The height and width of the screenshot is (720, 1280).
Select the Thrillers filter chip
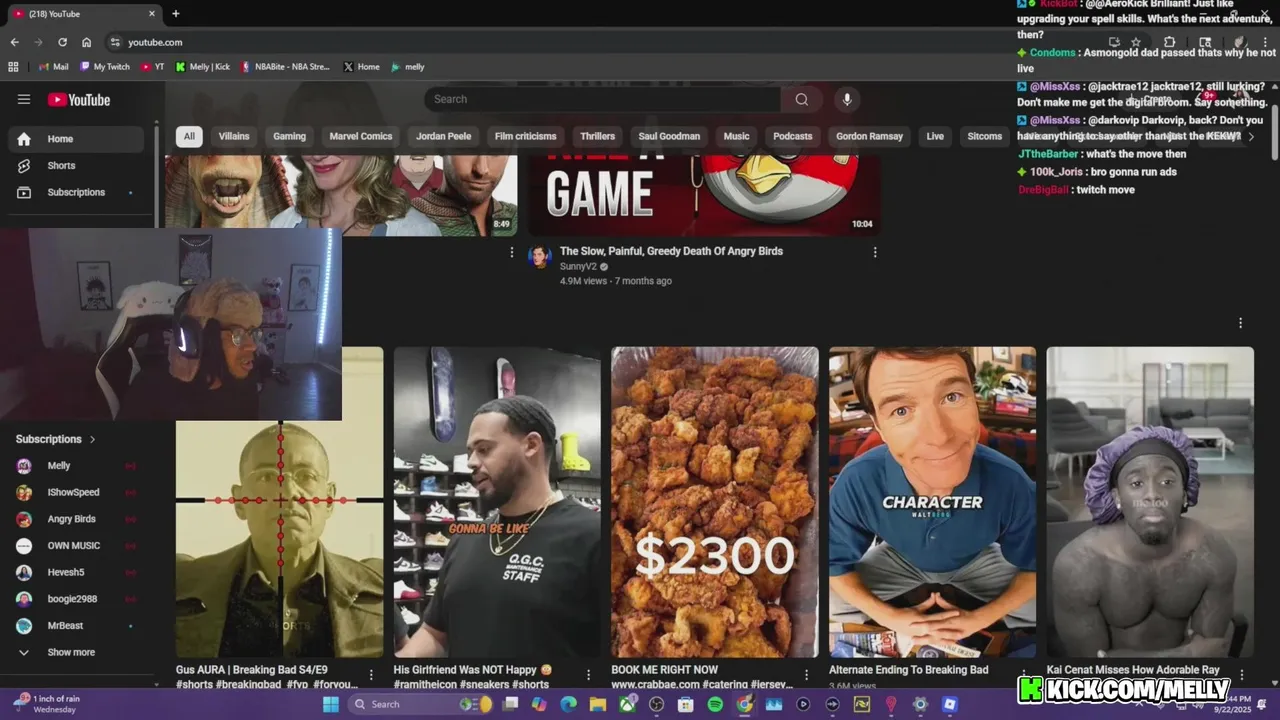(x=597, y=136)
